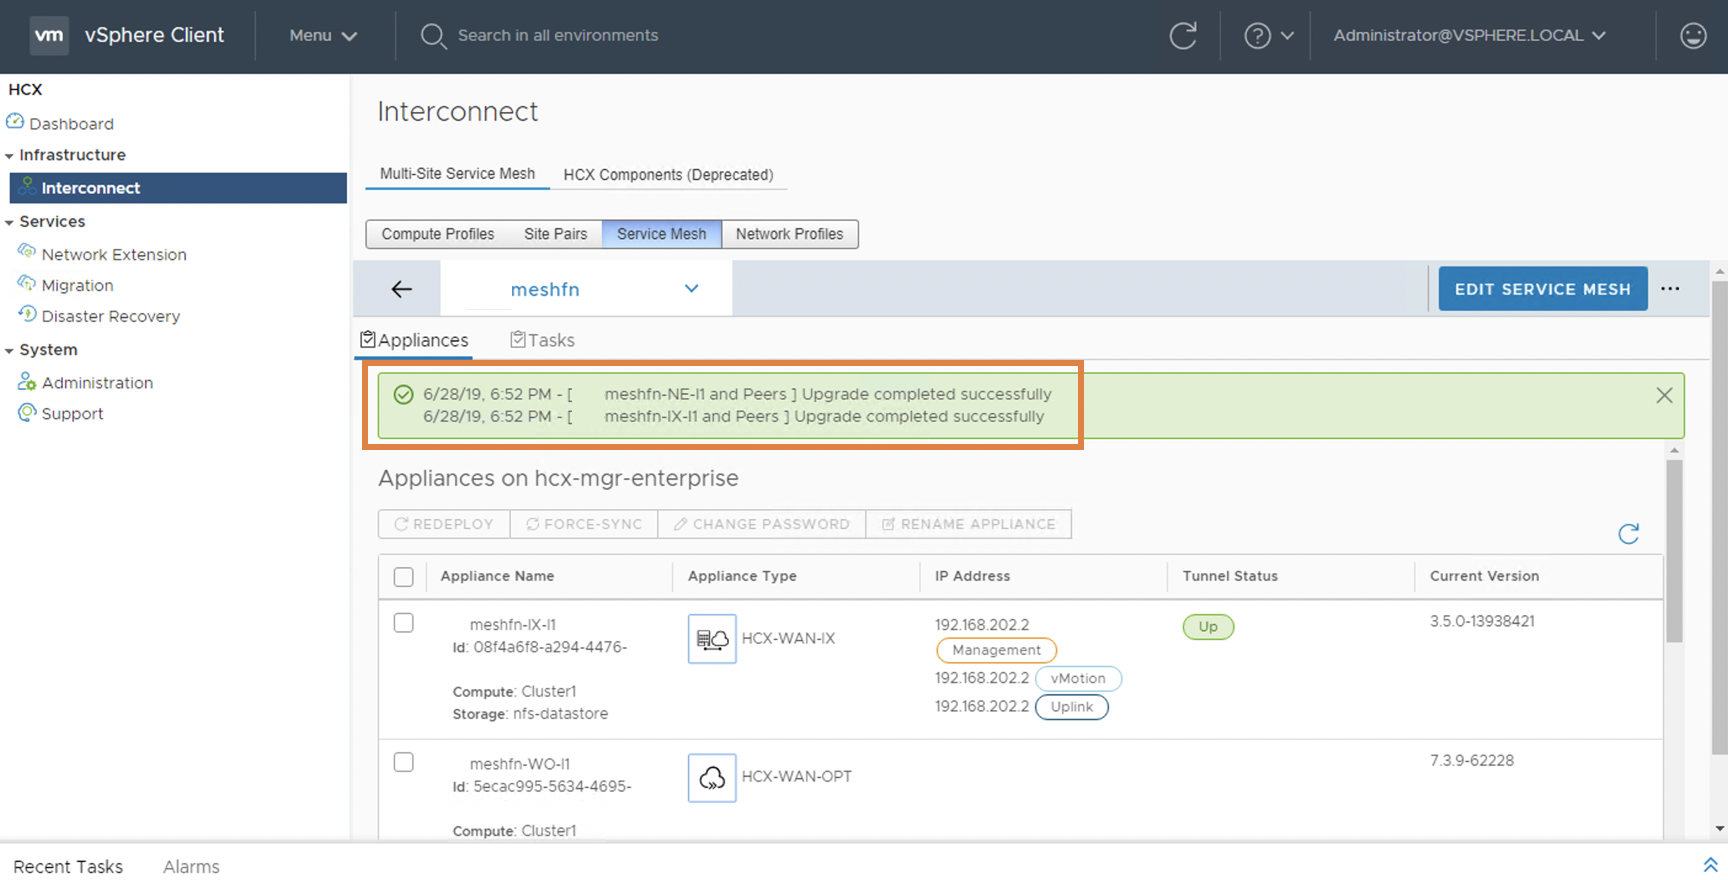Screen dimensions: 1728x880
Task: Click the Network Extension cloud icon
Action: (27, 252)
